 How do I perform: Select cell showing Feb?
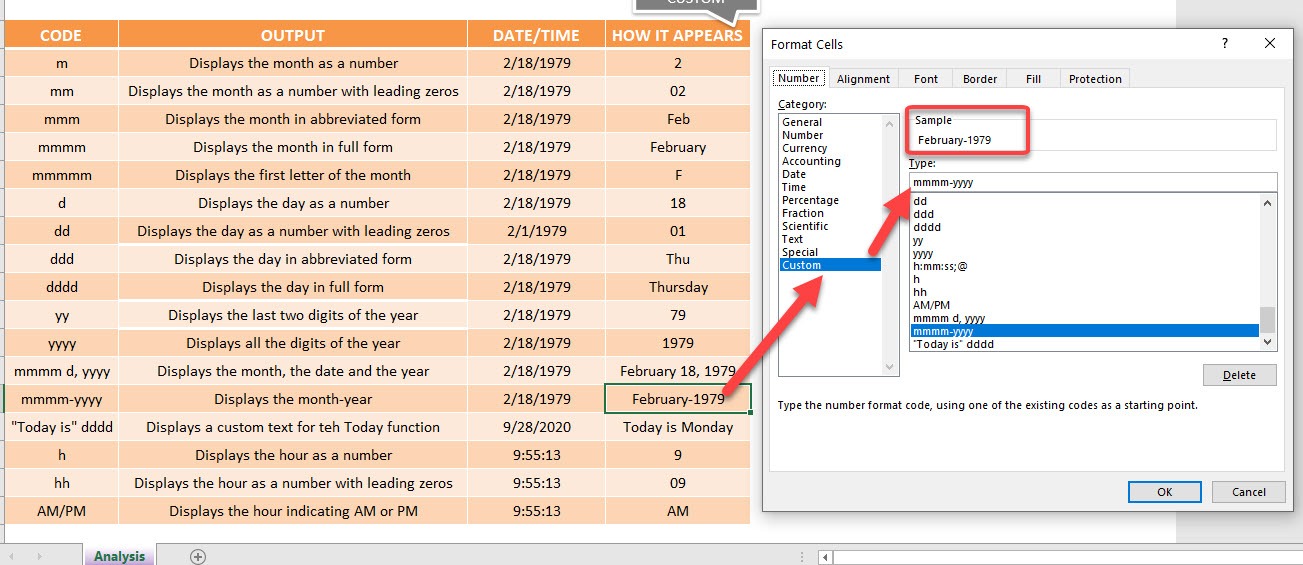678,119
